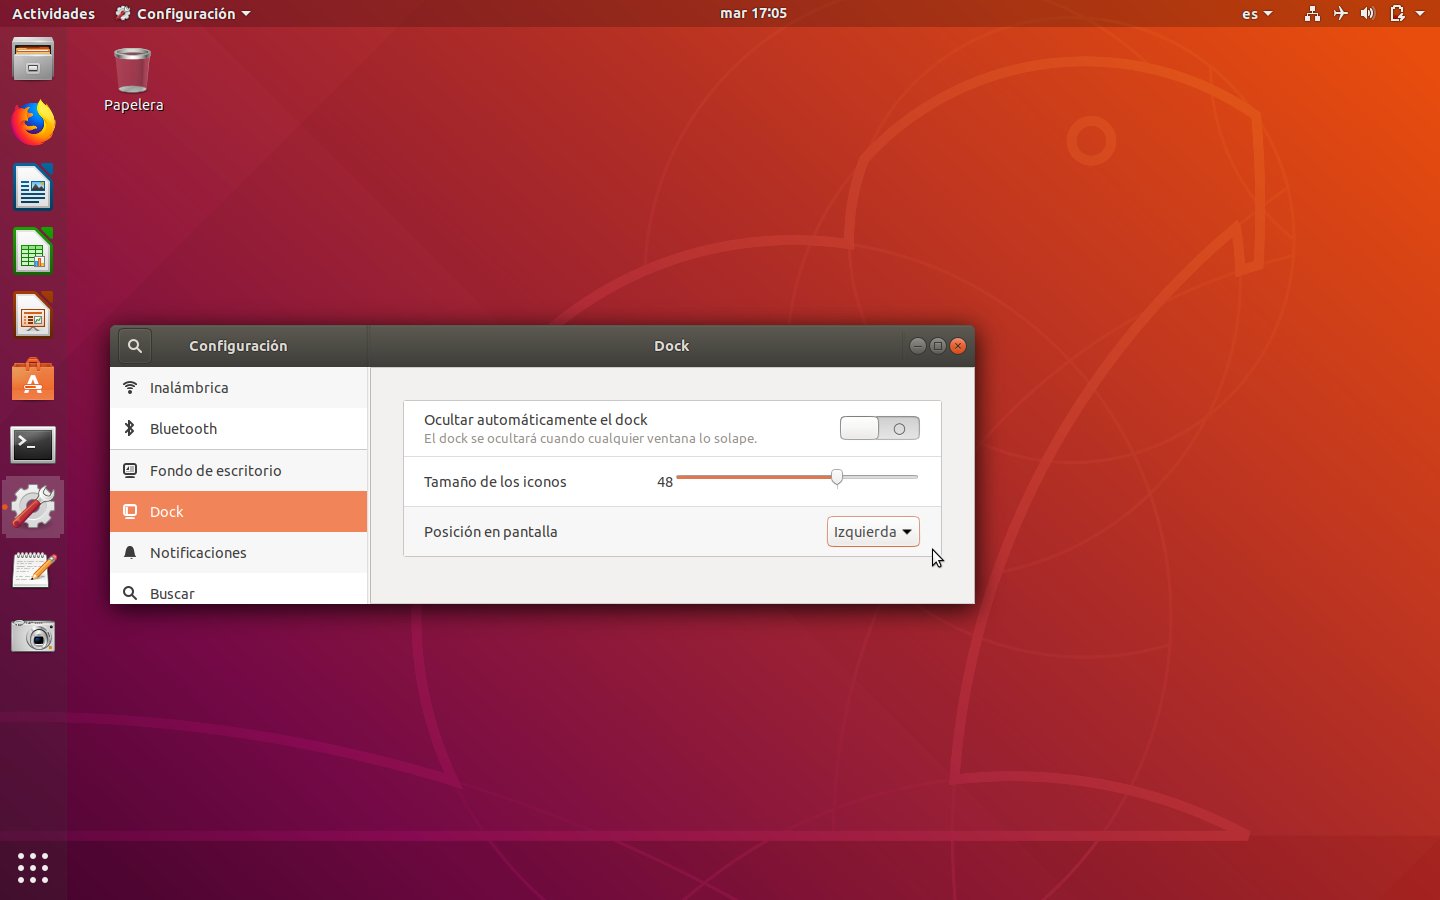Click the Posición en pantalla label
The height and width of the screenshot is (900, 1440).
pos(491,532)
